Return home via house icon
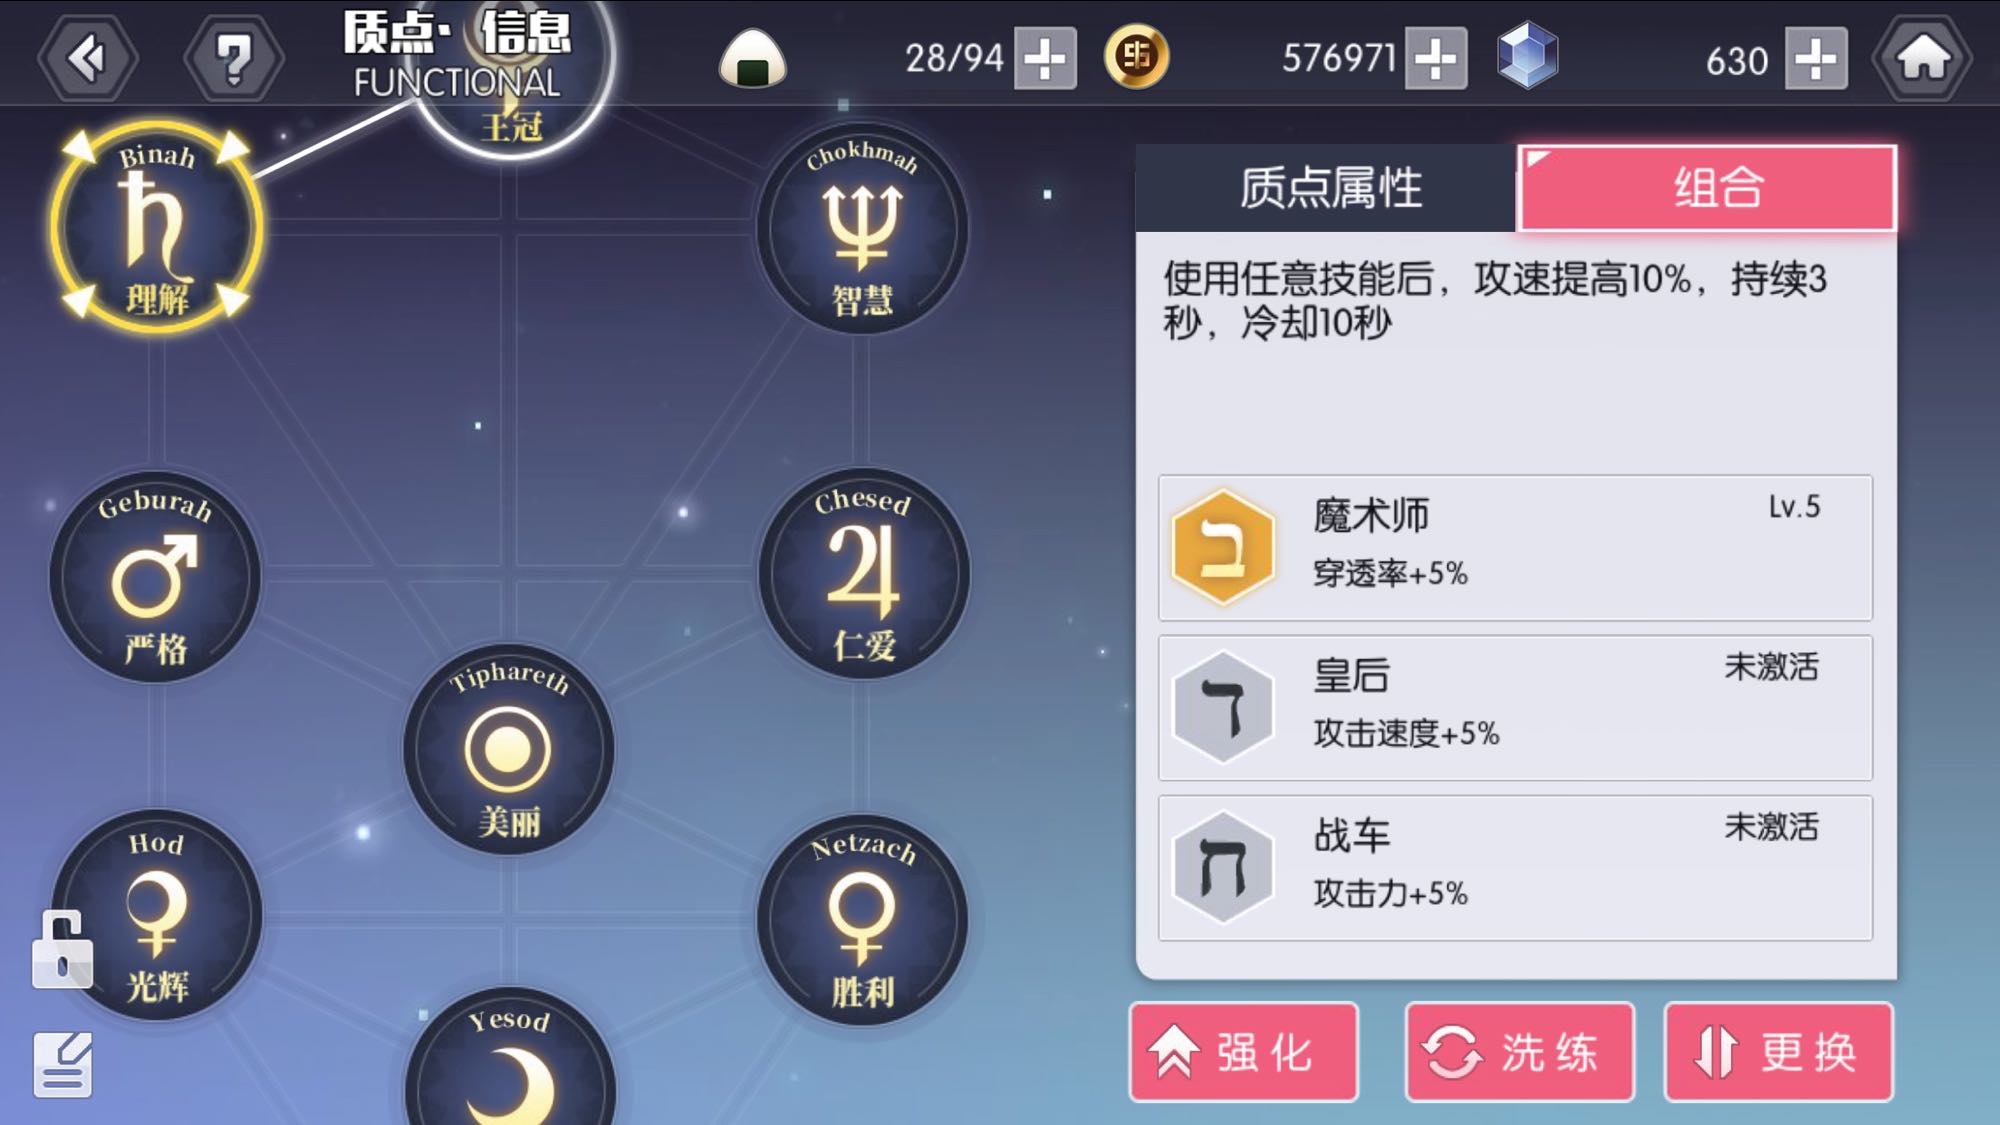This screenshot has width=2000, height=1125. coord(1922,58)
